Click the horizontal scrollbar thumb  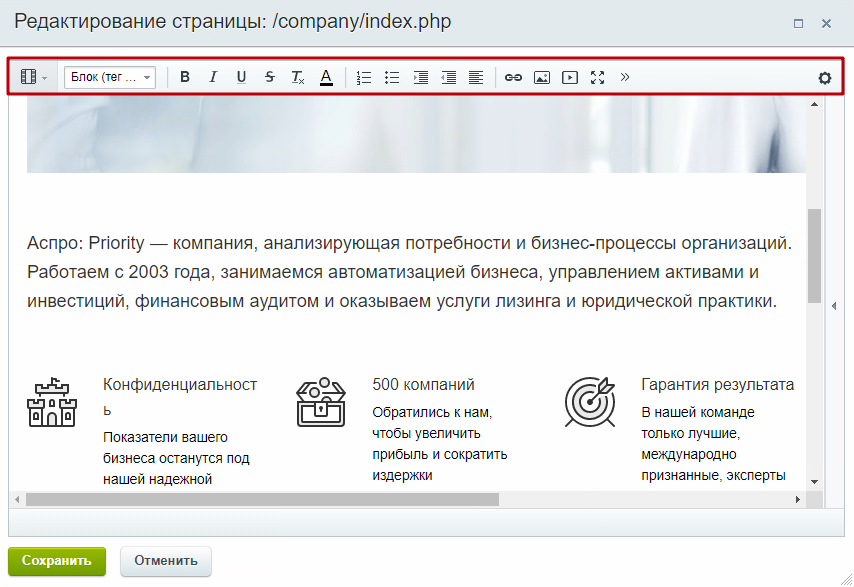pos(262,499)
